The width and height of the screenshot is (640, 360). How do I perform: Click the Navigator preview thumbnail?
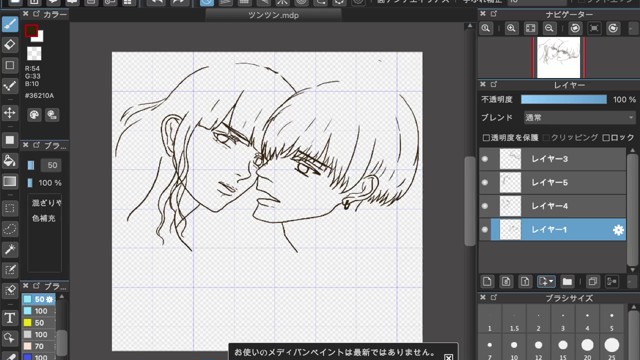(x=558, y=58)
